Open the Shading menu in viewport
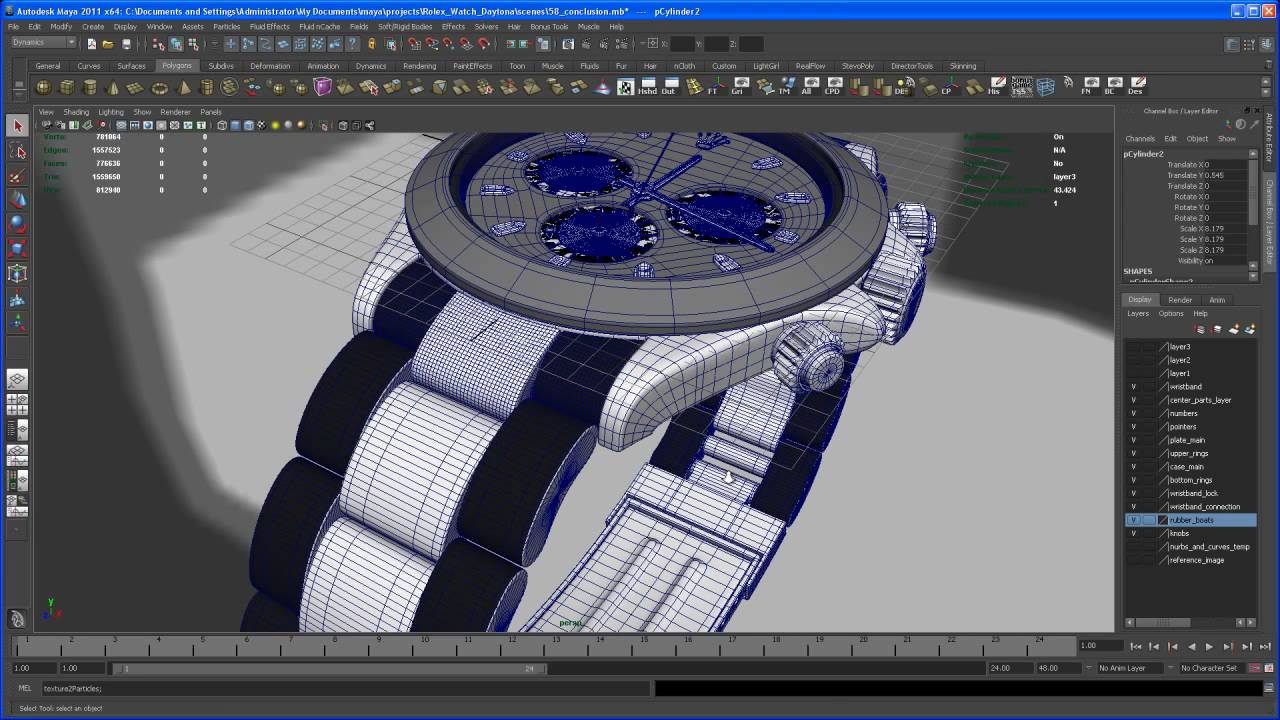The height and width of the screenshot is (720, 1280). pos(76,112)
